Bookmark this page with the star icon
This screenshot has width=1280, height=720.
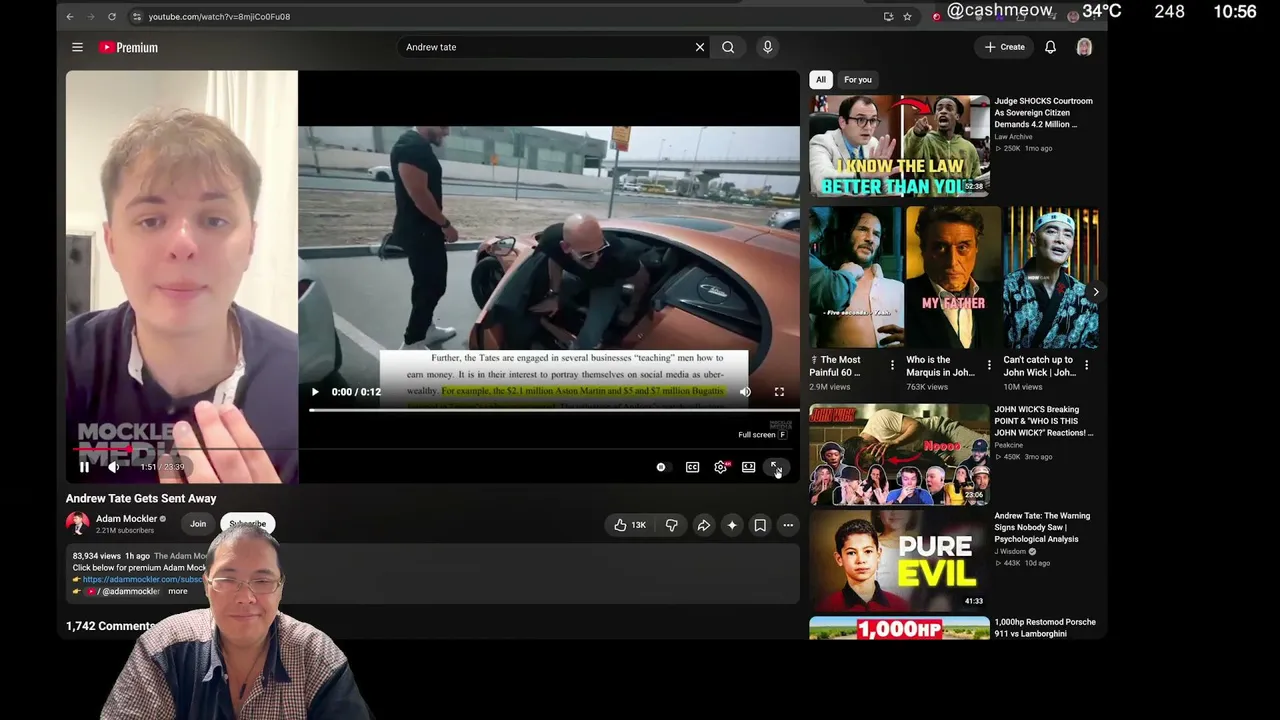pos(907,16)
